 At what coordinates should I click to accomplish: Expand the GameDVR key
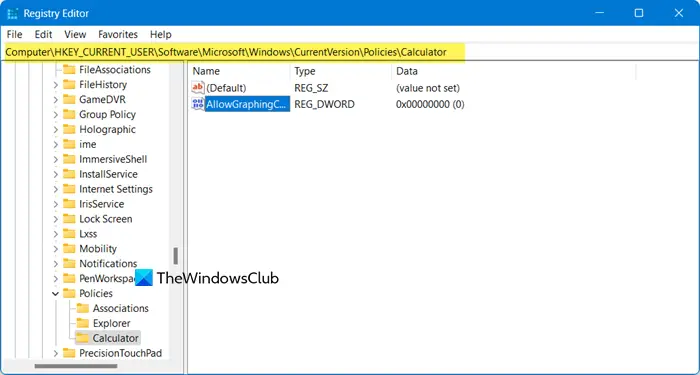tap(55, 100)
